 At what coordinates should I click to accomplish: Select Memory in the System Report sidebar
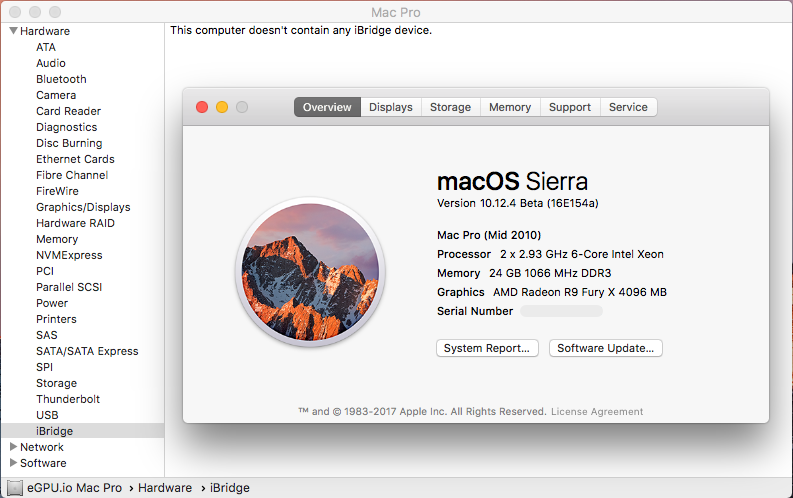point(57,239)
